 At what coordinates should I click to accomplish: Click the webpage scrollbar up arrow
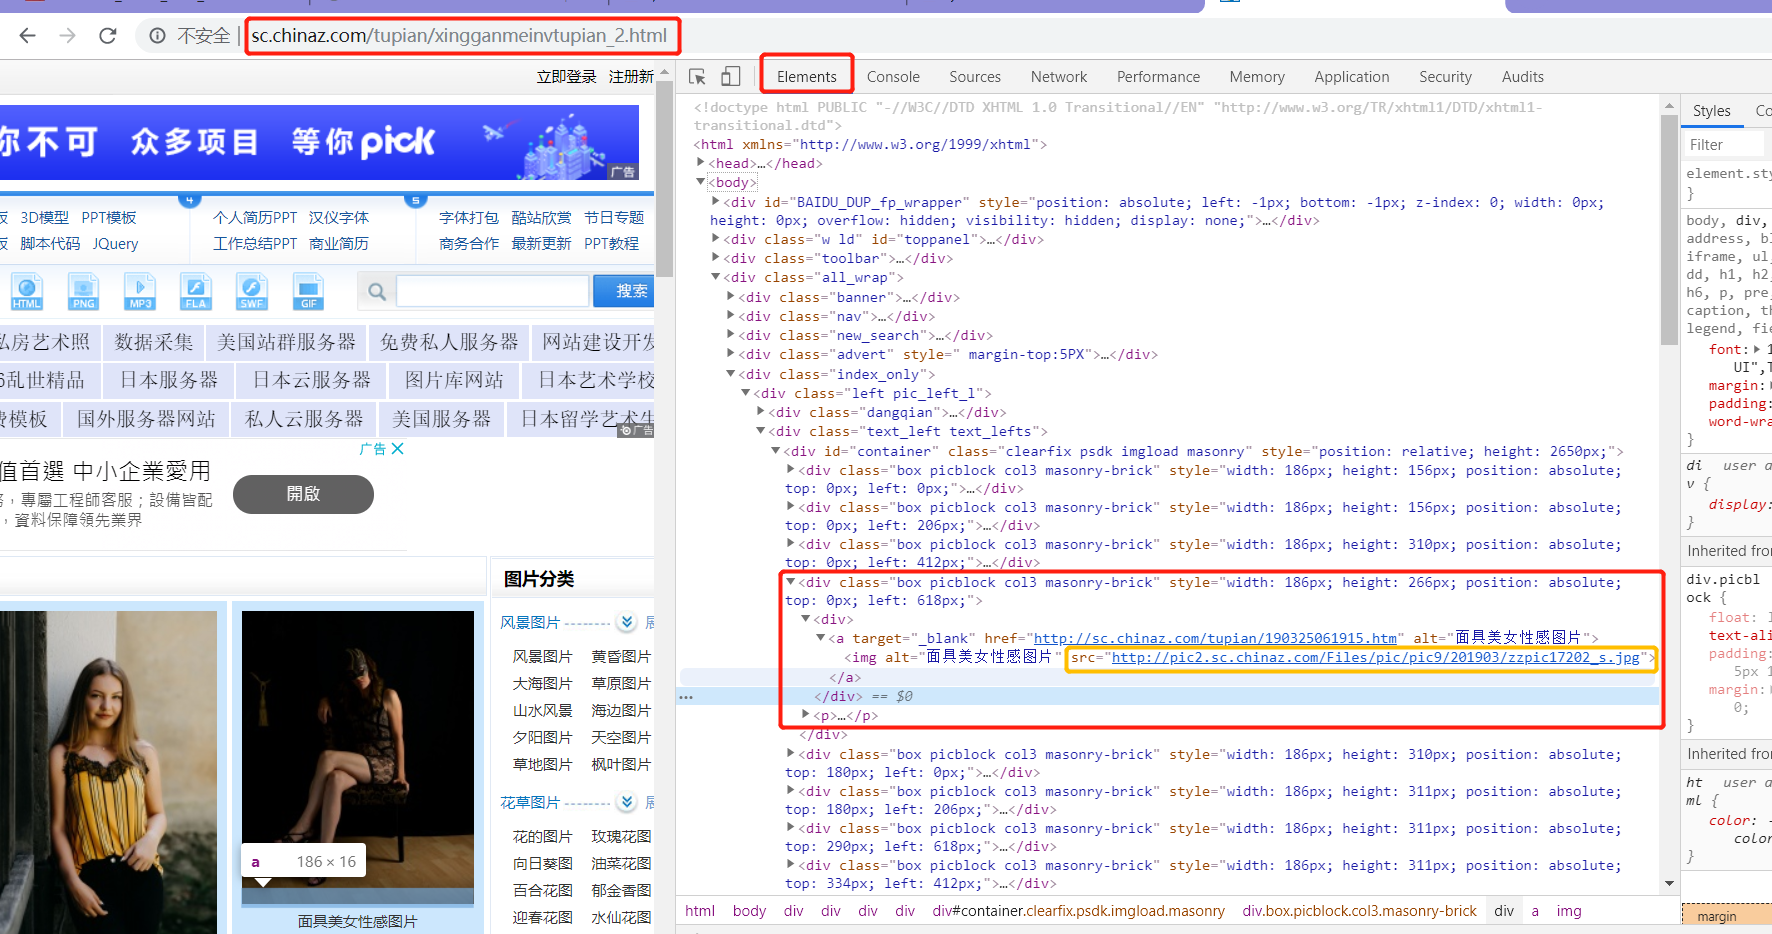click(x=665, y=73)
